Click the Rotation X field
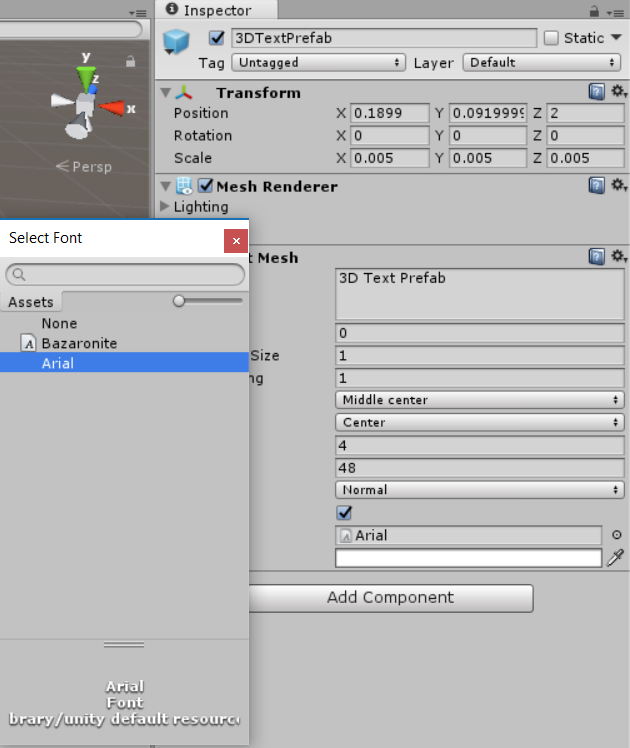The width and height of the screenshot is (630, 748). (390, 135)
